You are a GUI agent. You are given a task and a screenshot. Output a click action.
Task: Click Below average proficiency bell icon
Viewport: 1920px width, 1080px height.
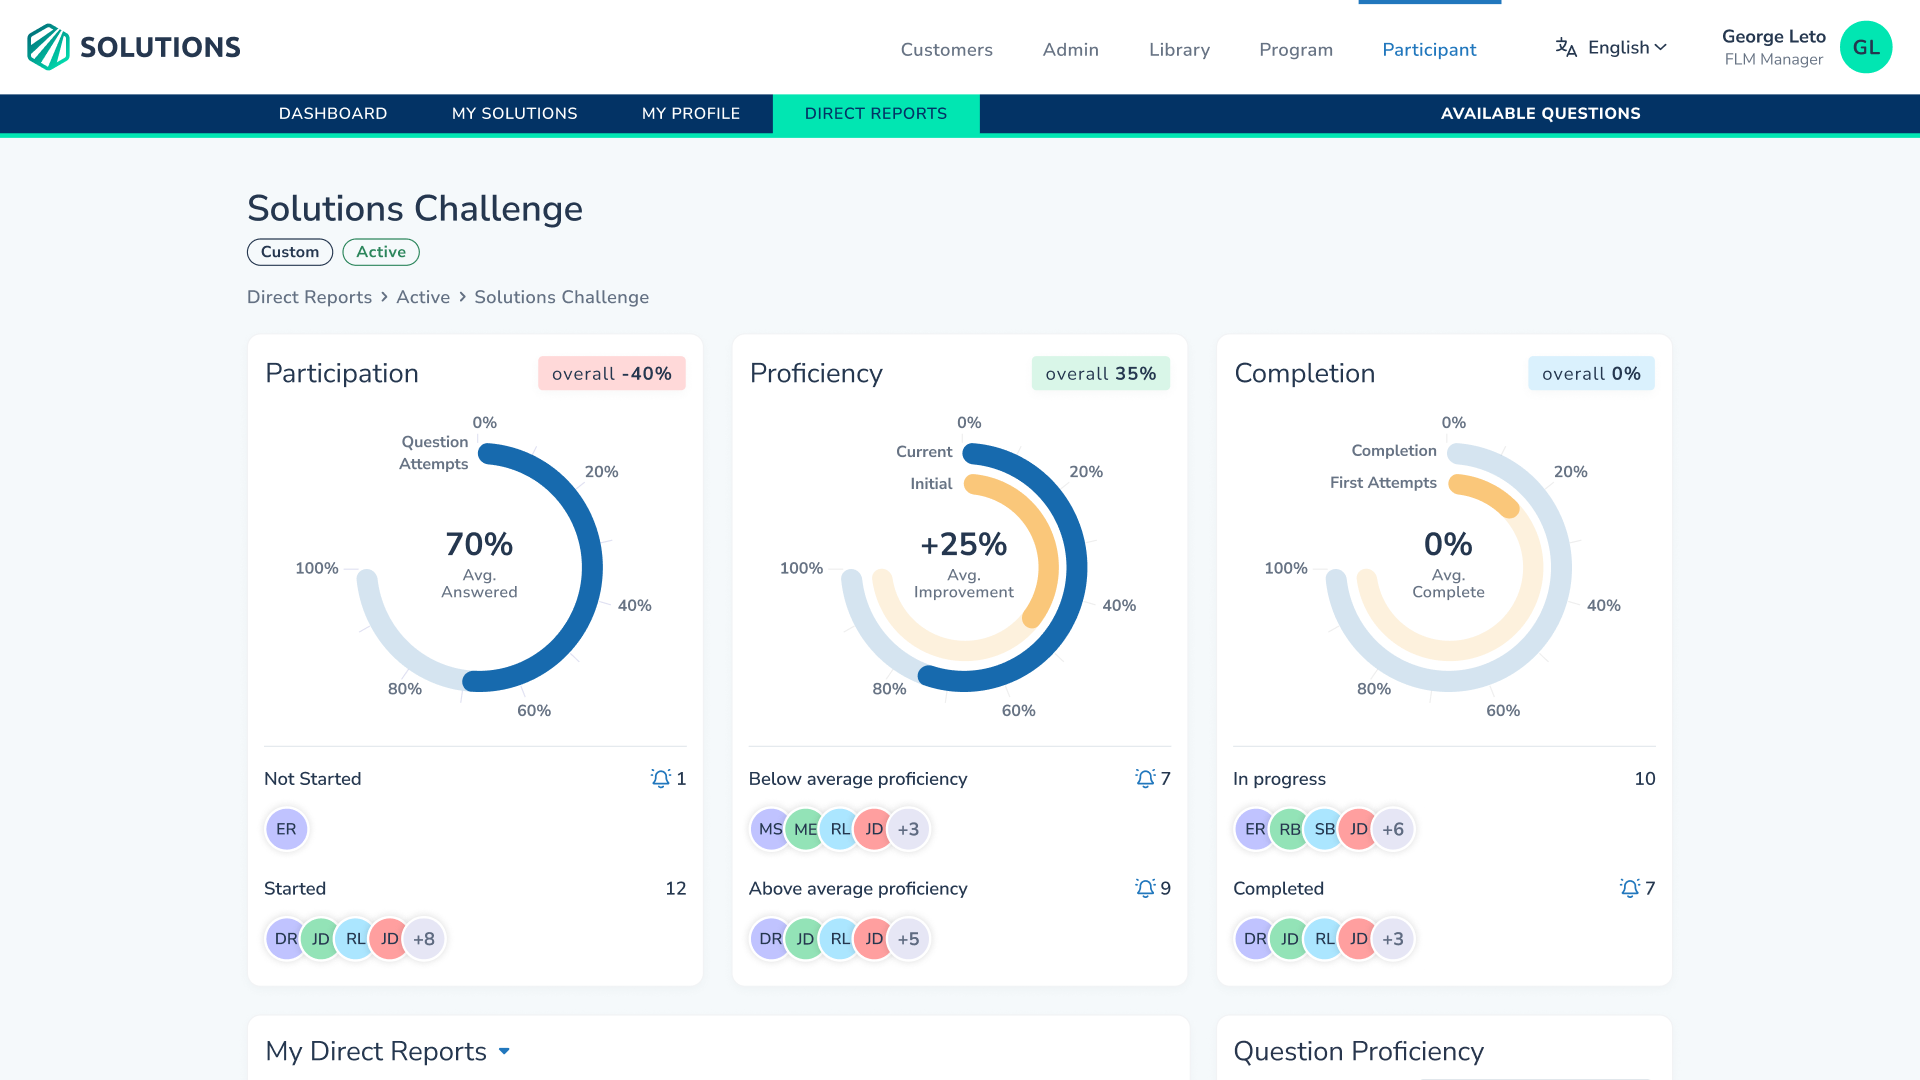click(x=1144, y=778)
